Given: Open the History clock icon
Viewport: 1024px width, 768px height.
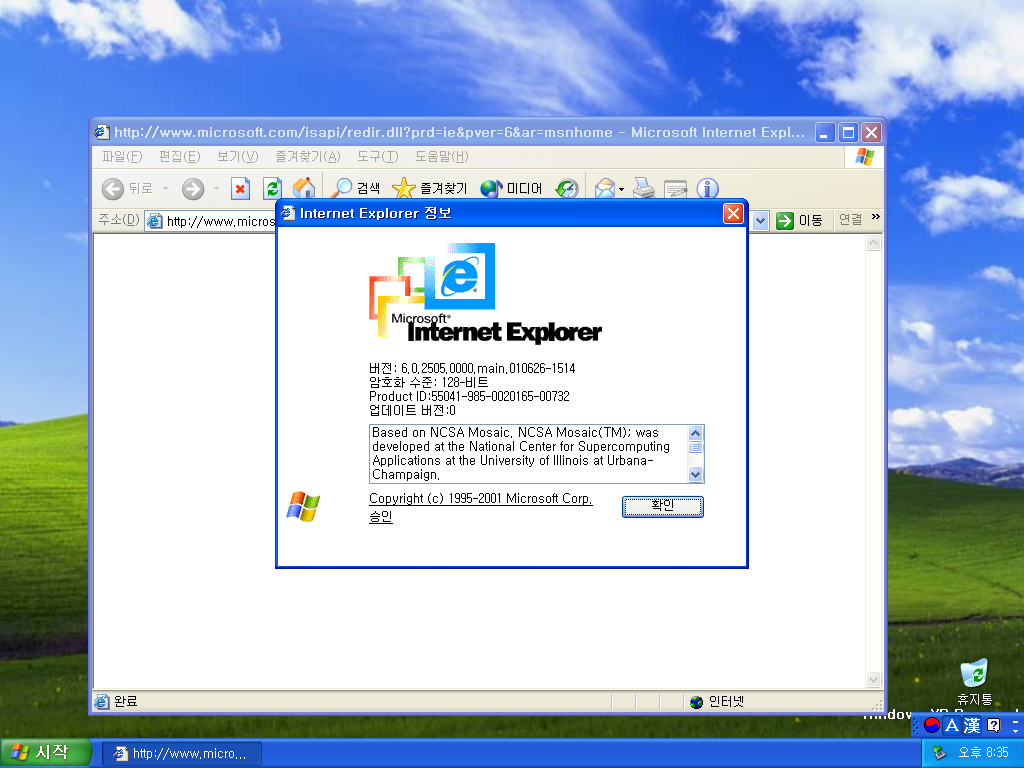Looking at the screenshot, I should click(x=567, y=189).
